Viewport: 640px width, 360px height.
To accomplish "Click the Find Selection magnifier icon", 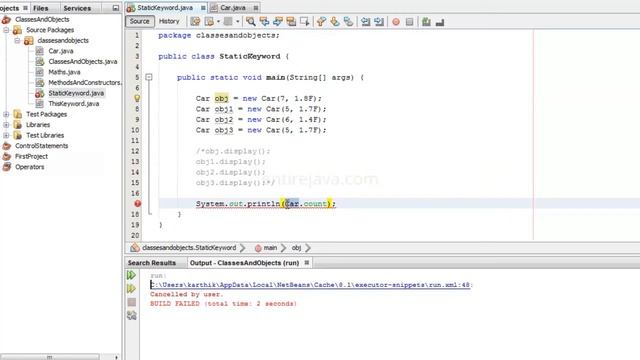I will (251, 22).
